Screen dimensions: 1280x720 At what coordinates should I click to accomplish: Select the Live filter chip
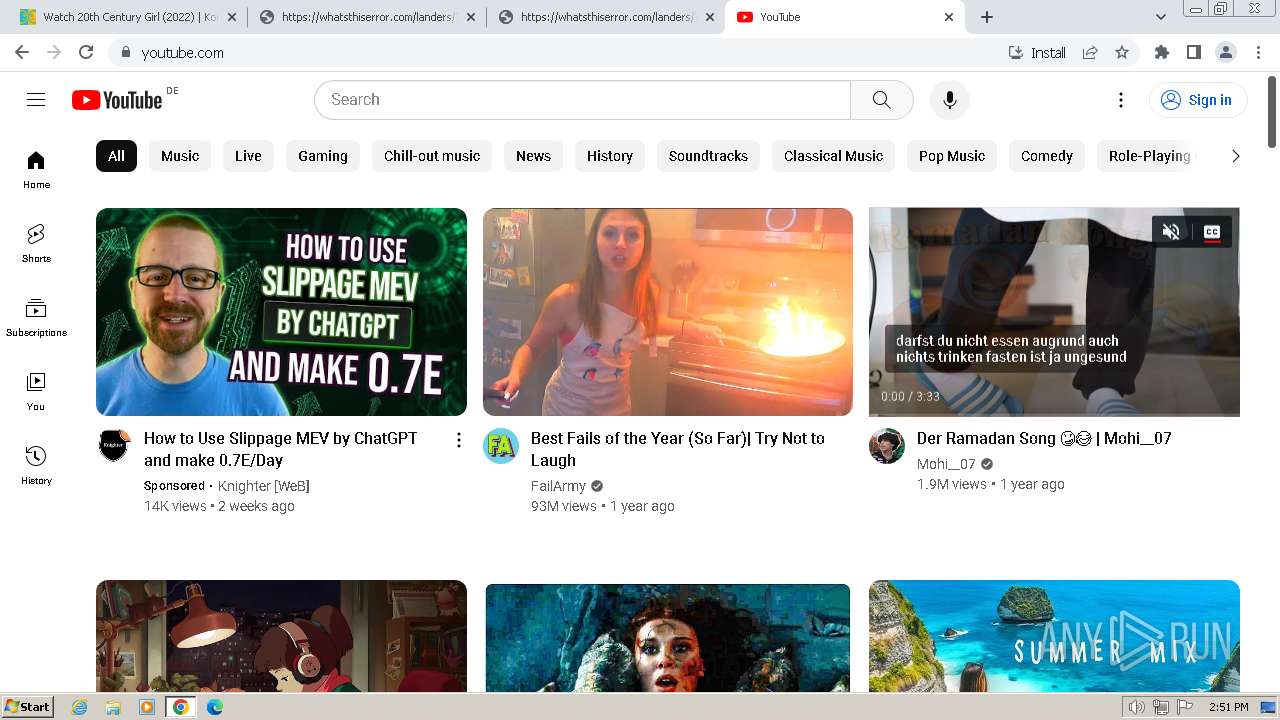tap(248, 156)
